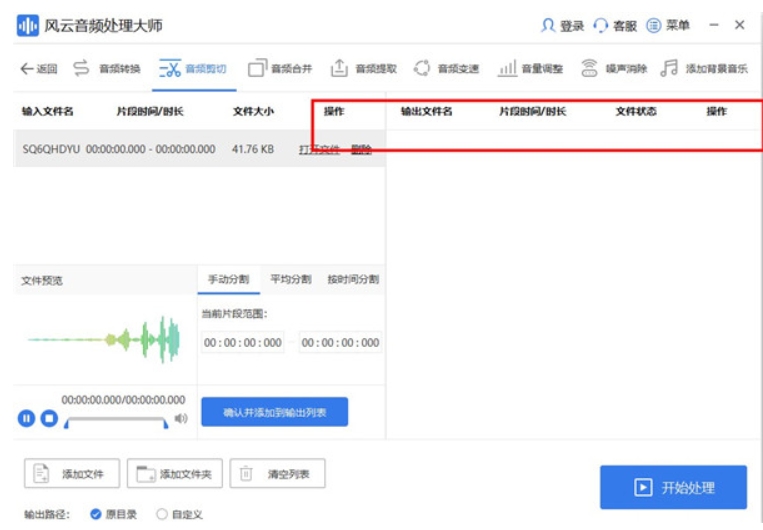Open 添加背景音乐 add background music
Image resolution: width=763 pixels, height=530 pixels.
[x=704, y=69]
